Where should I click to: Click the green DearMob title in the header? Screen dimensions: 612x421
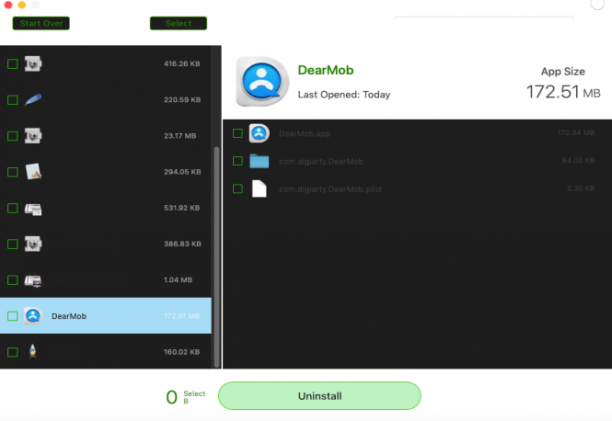(326, 70)
